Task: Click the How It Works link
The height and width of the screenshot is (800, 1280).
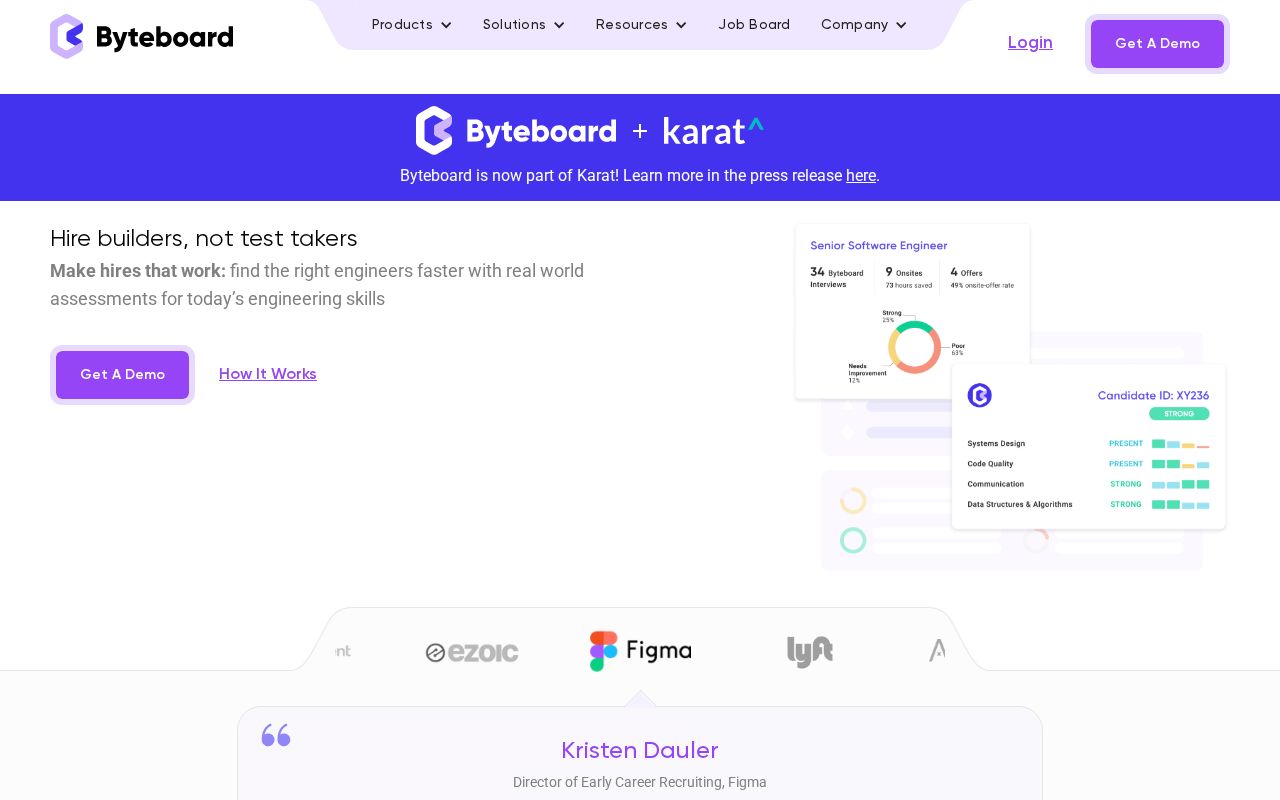Action: click(x=268, y=374)
